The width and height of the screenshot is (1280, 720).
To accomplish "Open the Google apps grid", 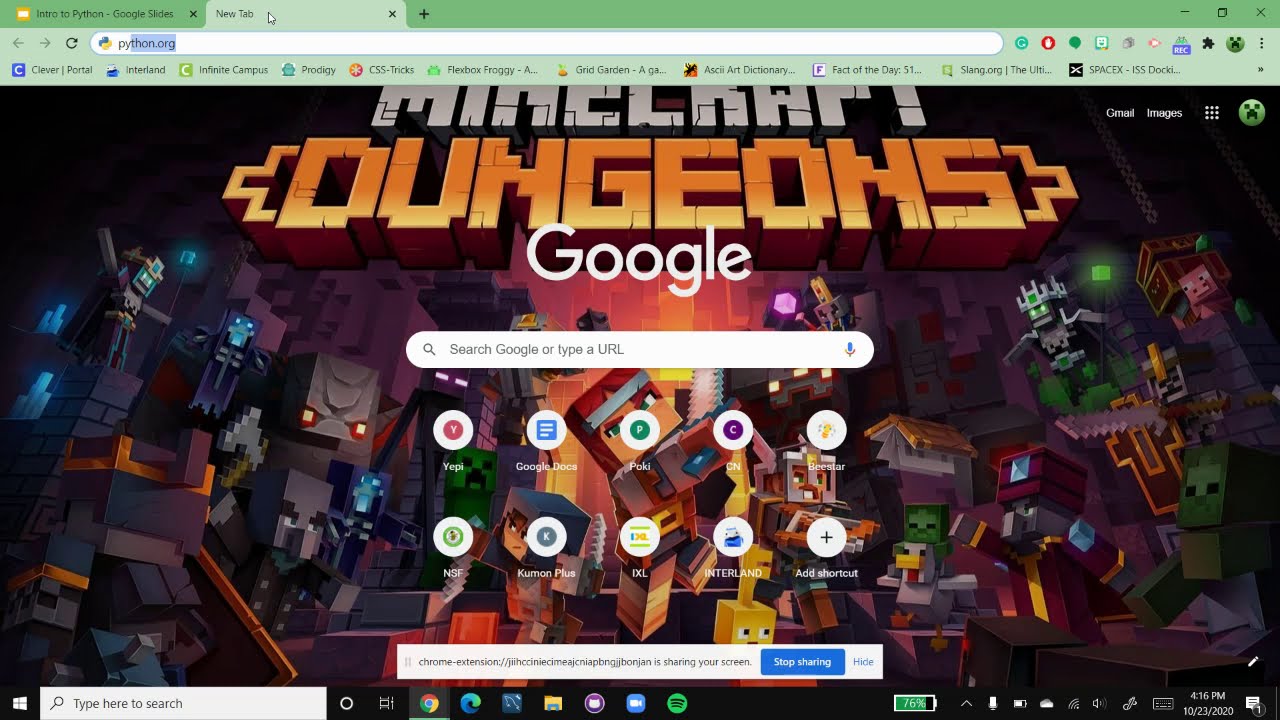I will [1212, 113].
